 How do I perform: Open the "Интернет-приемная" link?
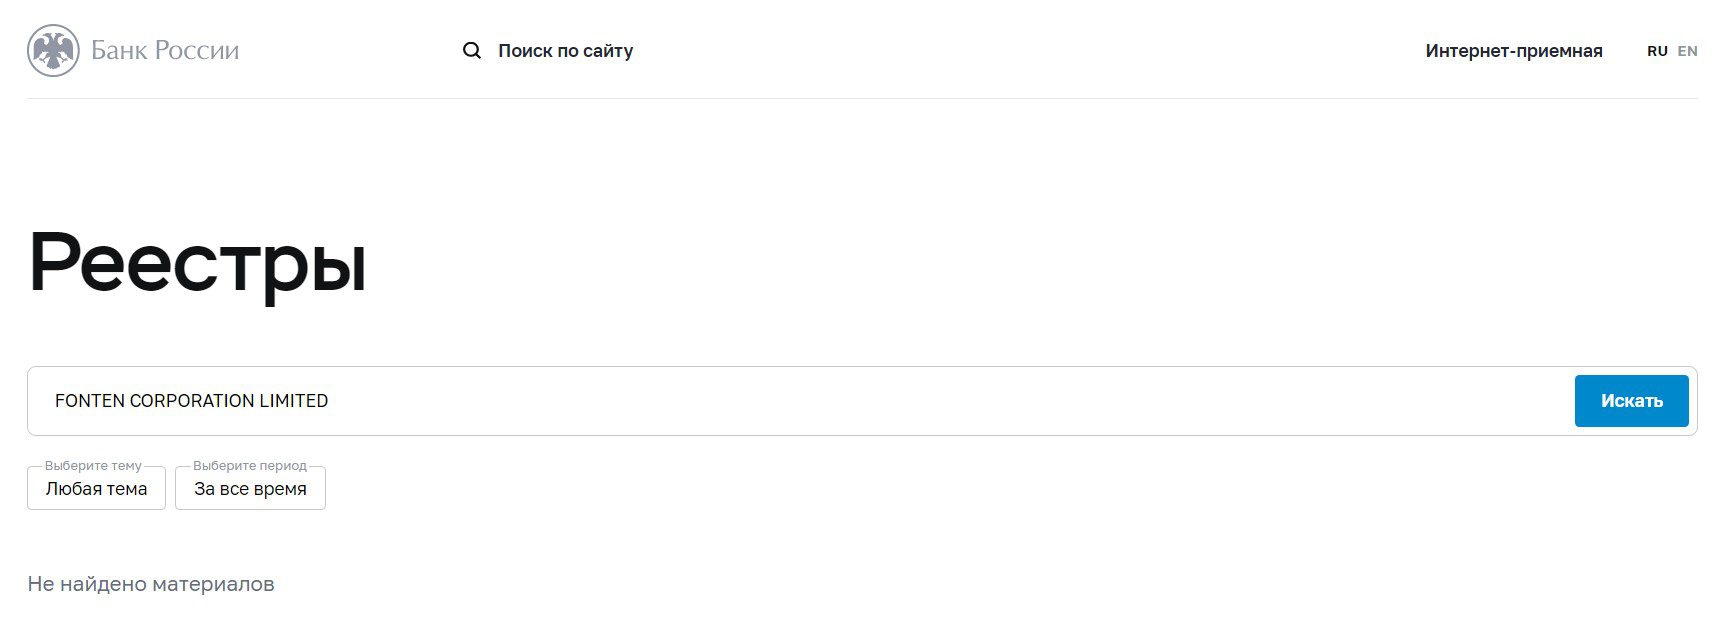click(x=1513, y=51)
